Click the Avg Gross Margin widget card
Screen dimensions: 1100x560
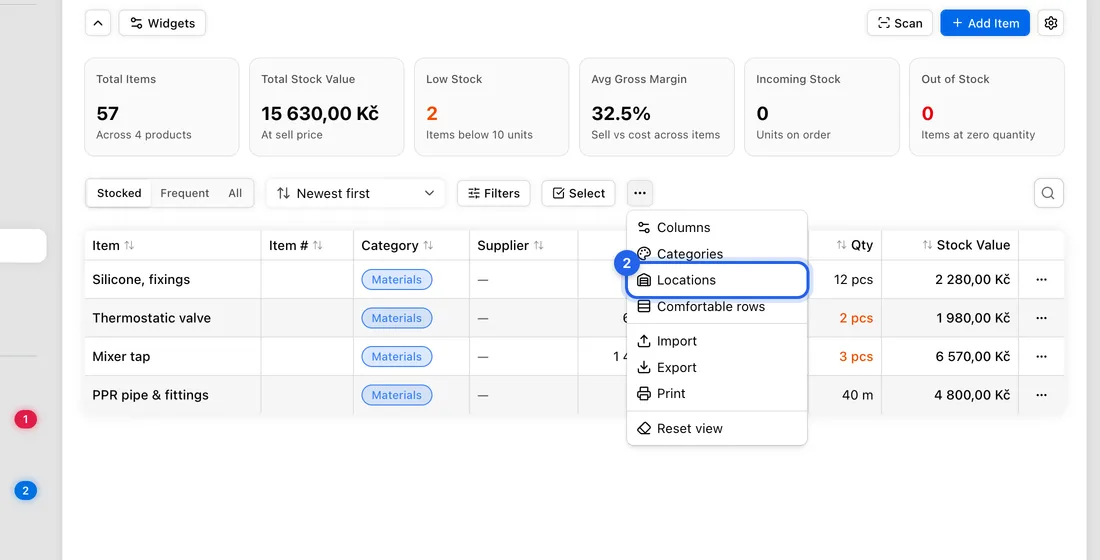(657, 107)
